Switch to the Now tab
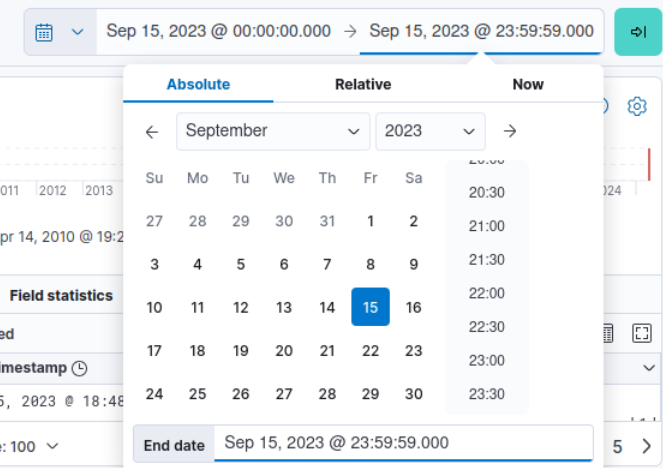This screenshot has width=663, height=468. 528,85
